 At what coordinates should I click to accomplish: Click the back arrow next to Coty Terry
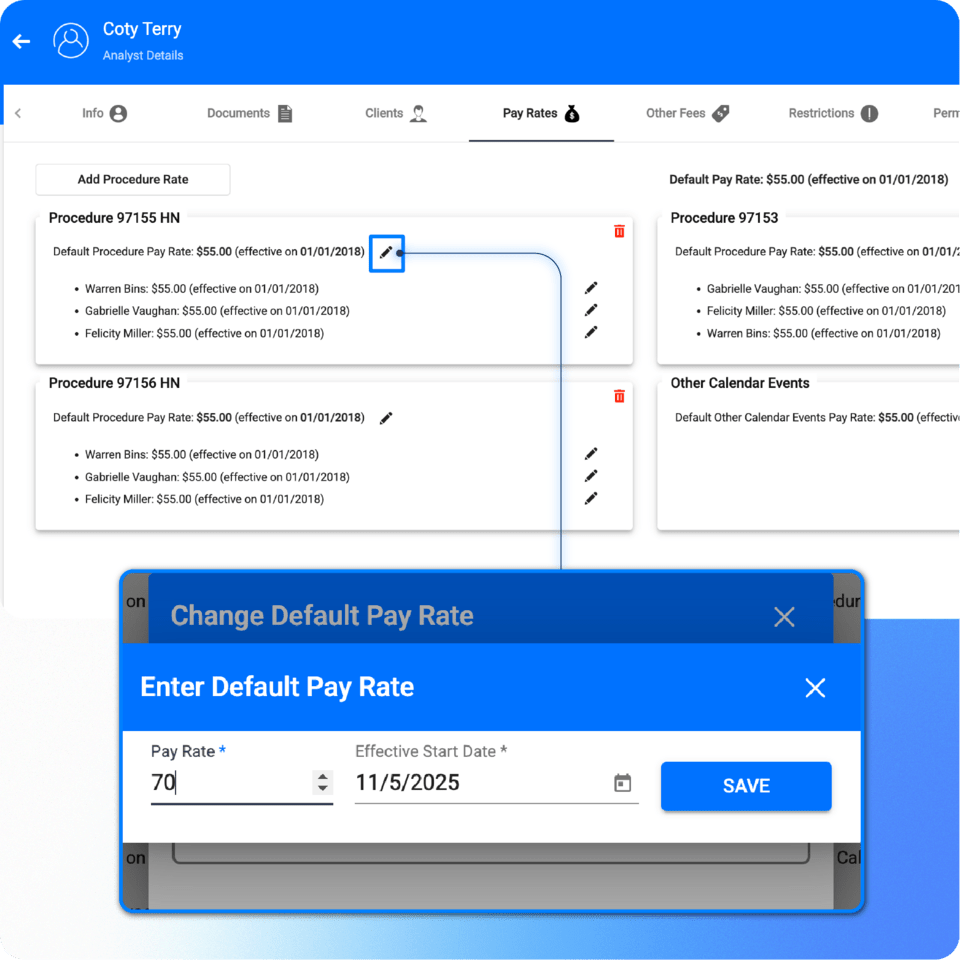tap(21, 40)
